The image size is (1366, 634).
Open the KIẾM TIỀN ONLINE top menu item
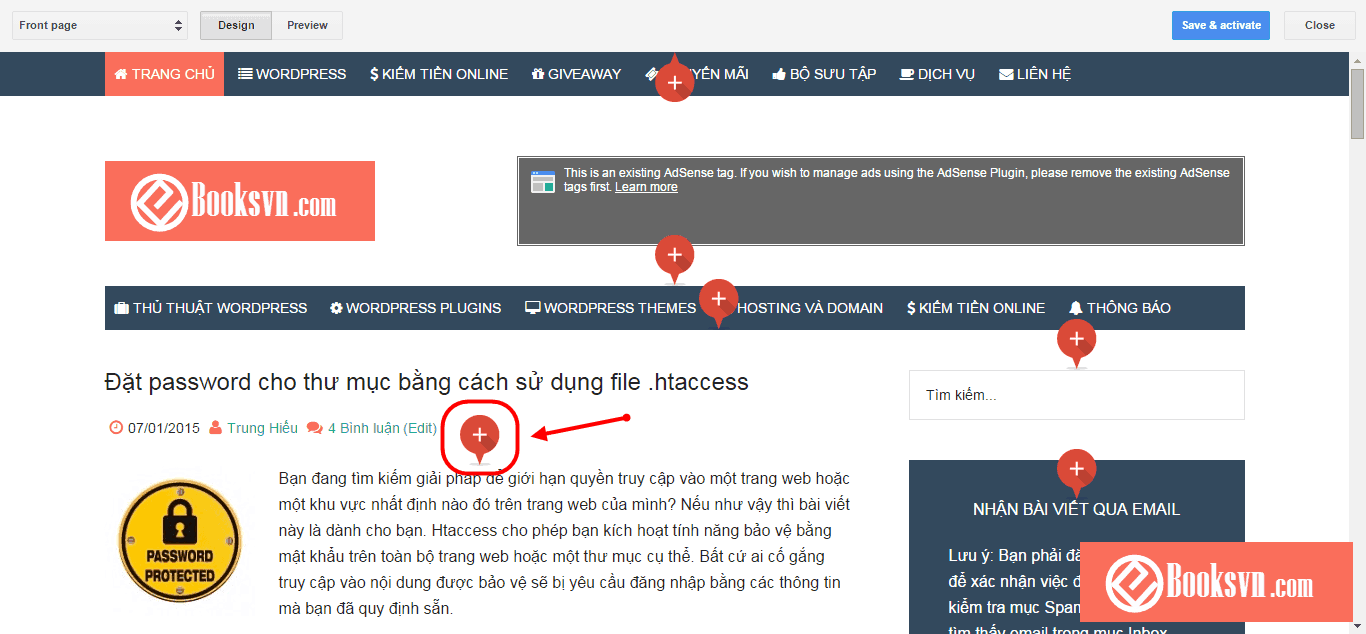point(438,74)
